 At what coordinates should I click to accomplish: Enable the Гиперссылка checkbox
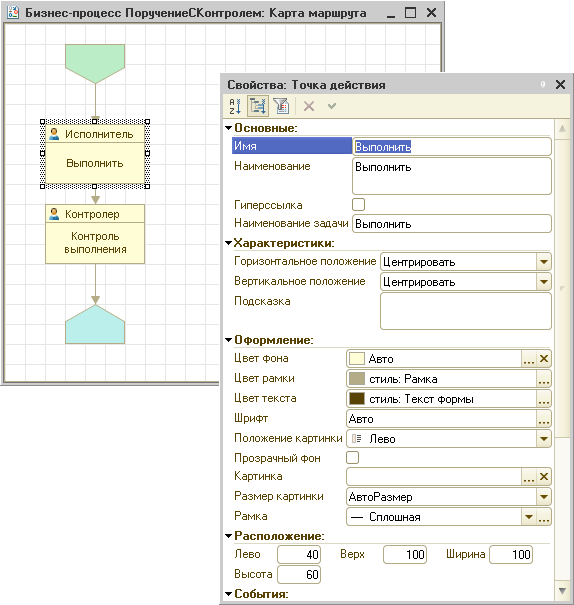[358, 204]
